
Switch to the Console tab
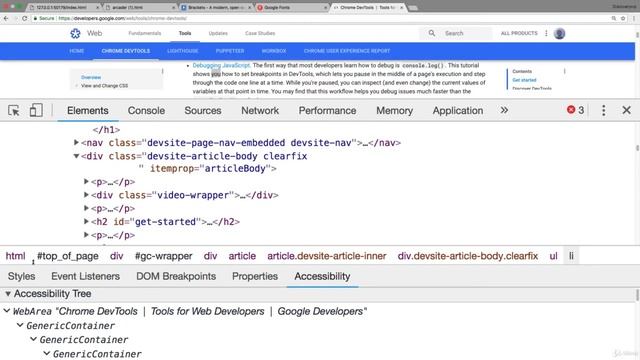point(146,111)
